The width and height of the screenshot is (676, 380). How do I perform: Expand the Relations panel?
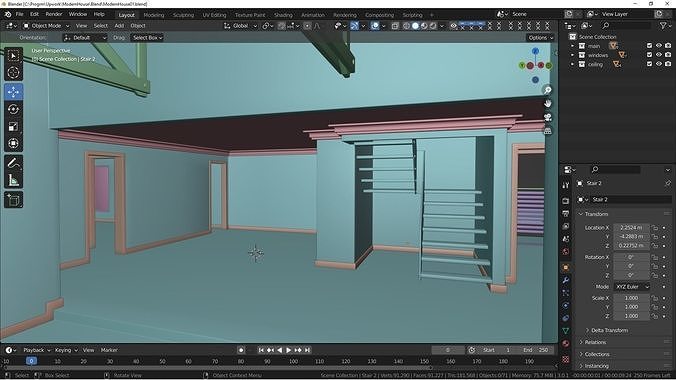pyautogui.click(x=595, y=342)
